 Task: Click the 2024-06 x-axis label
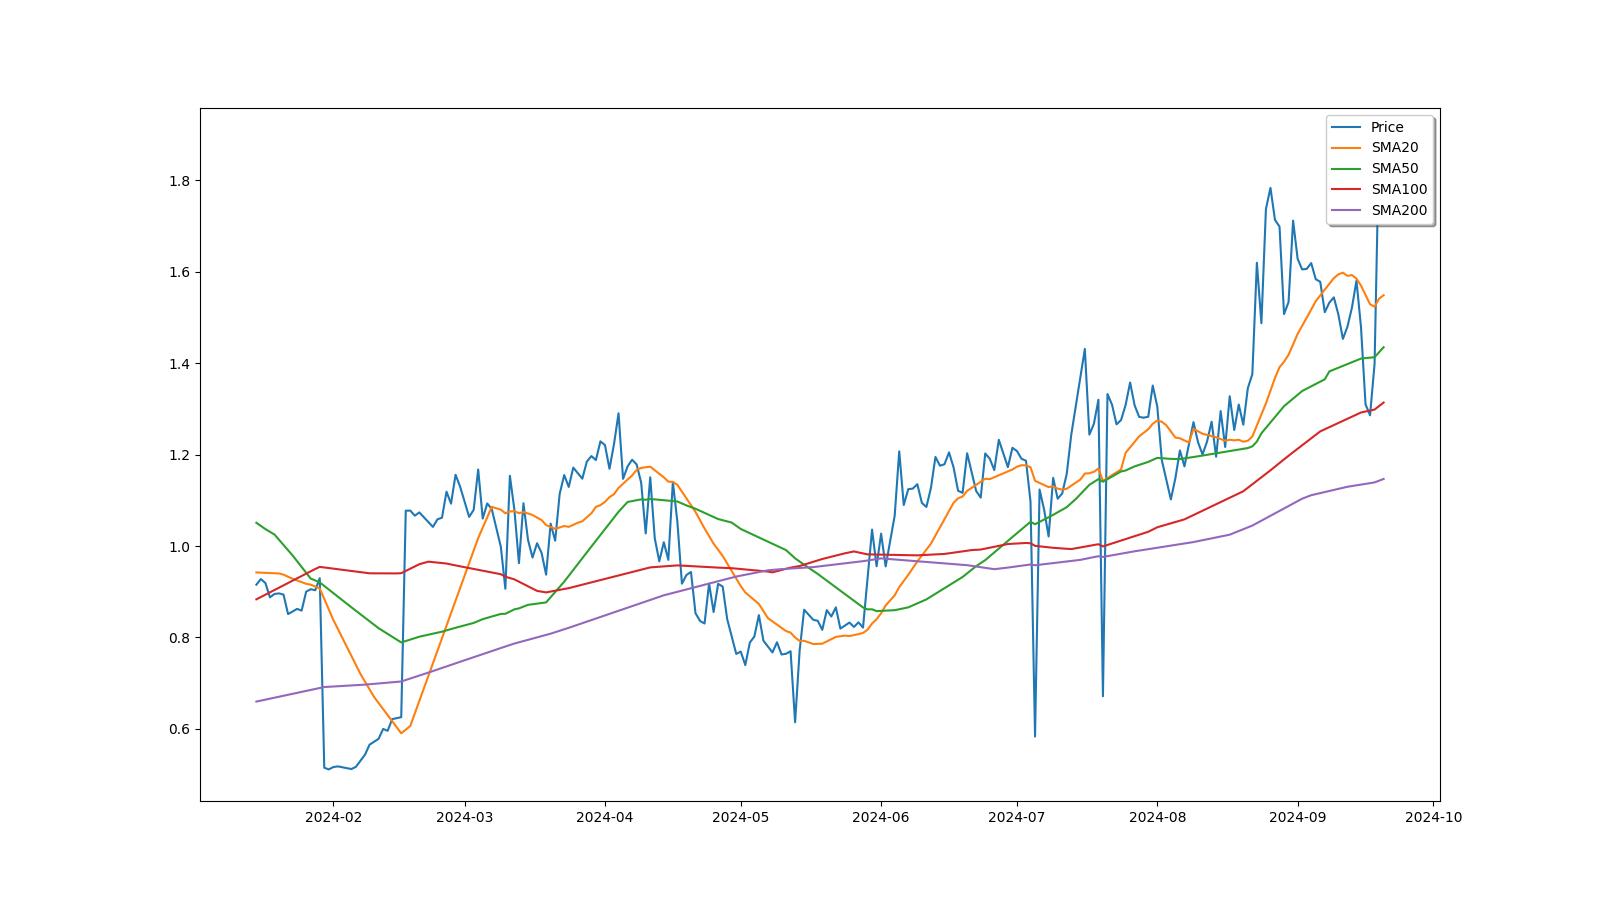tap(880, 817)
